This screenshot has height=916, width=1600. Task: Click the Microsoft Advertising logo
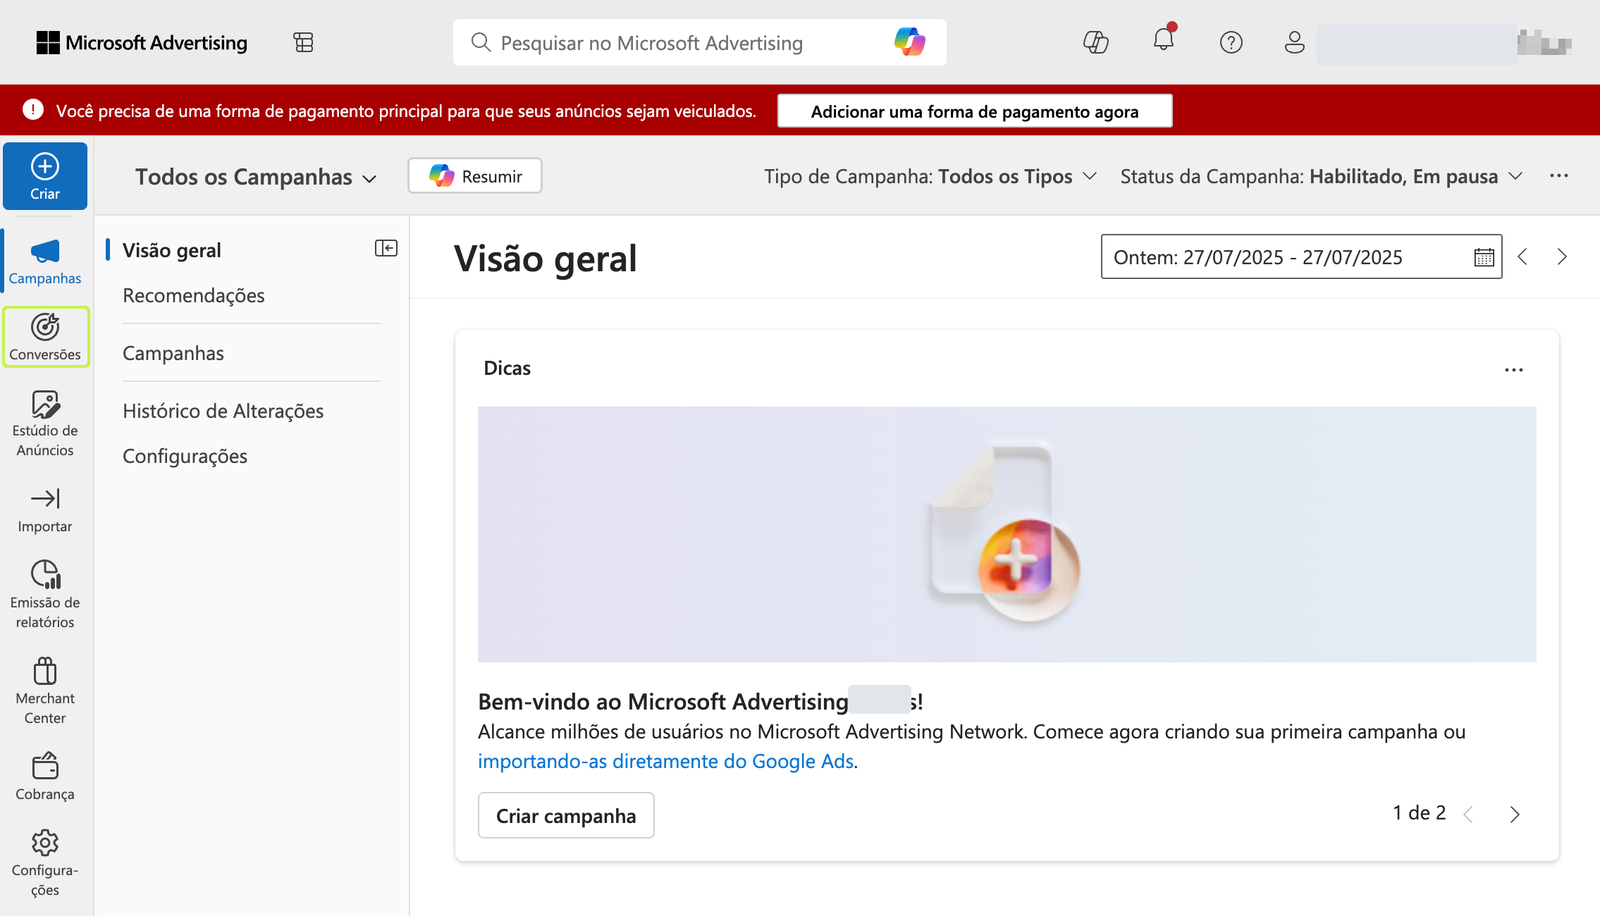click(142, 42)
